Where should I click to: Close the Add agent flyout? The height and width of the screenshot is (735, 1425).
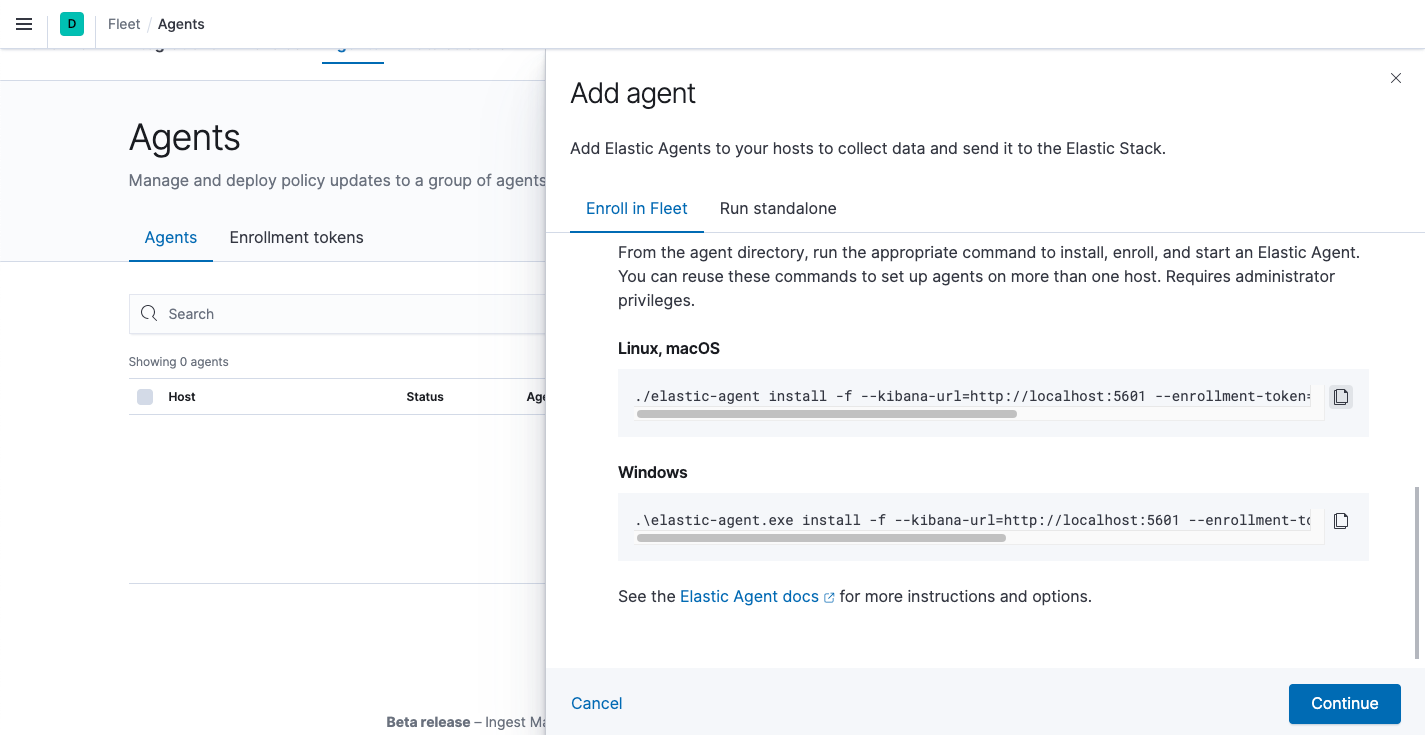click(x=1395, y=78)
